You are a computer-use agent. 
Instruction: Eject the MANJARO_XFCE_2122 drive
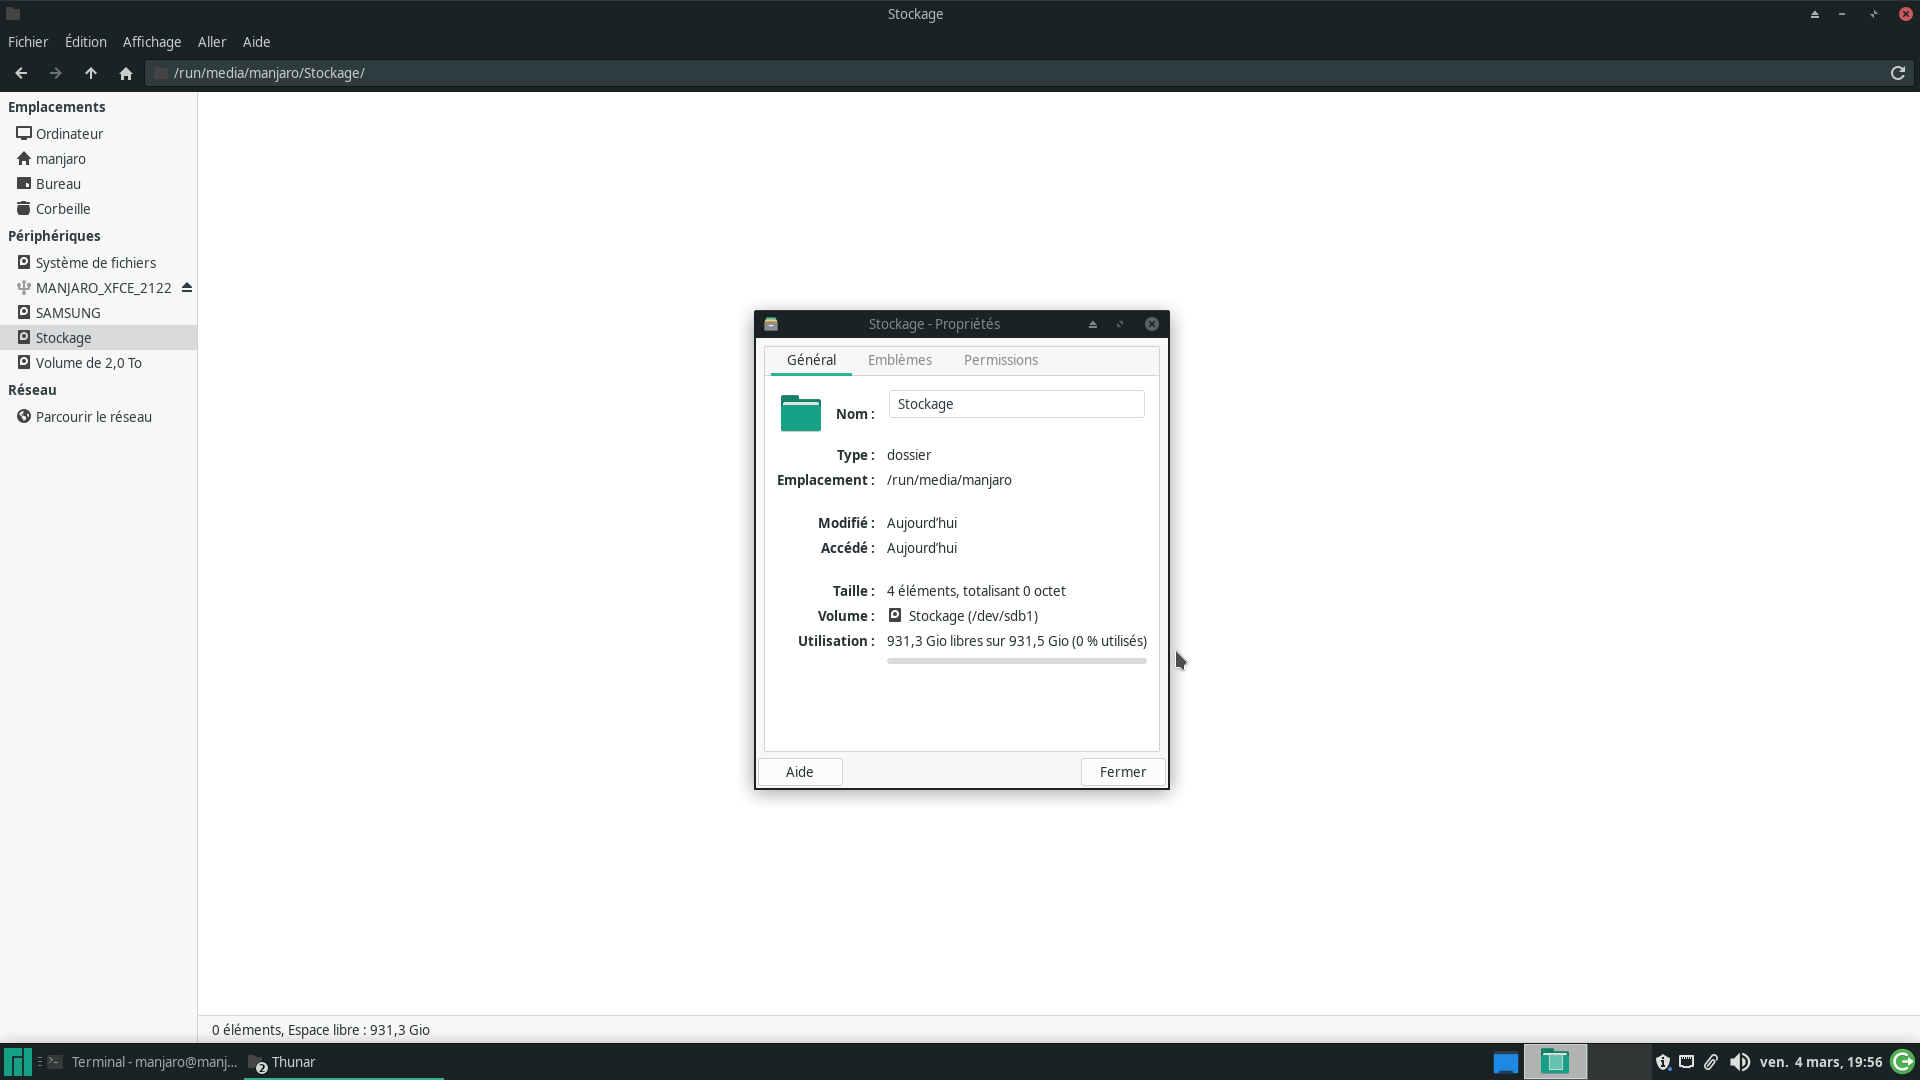(x=187, y=288)
